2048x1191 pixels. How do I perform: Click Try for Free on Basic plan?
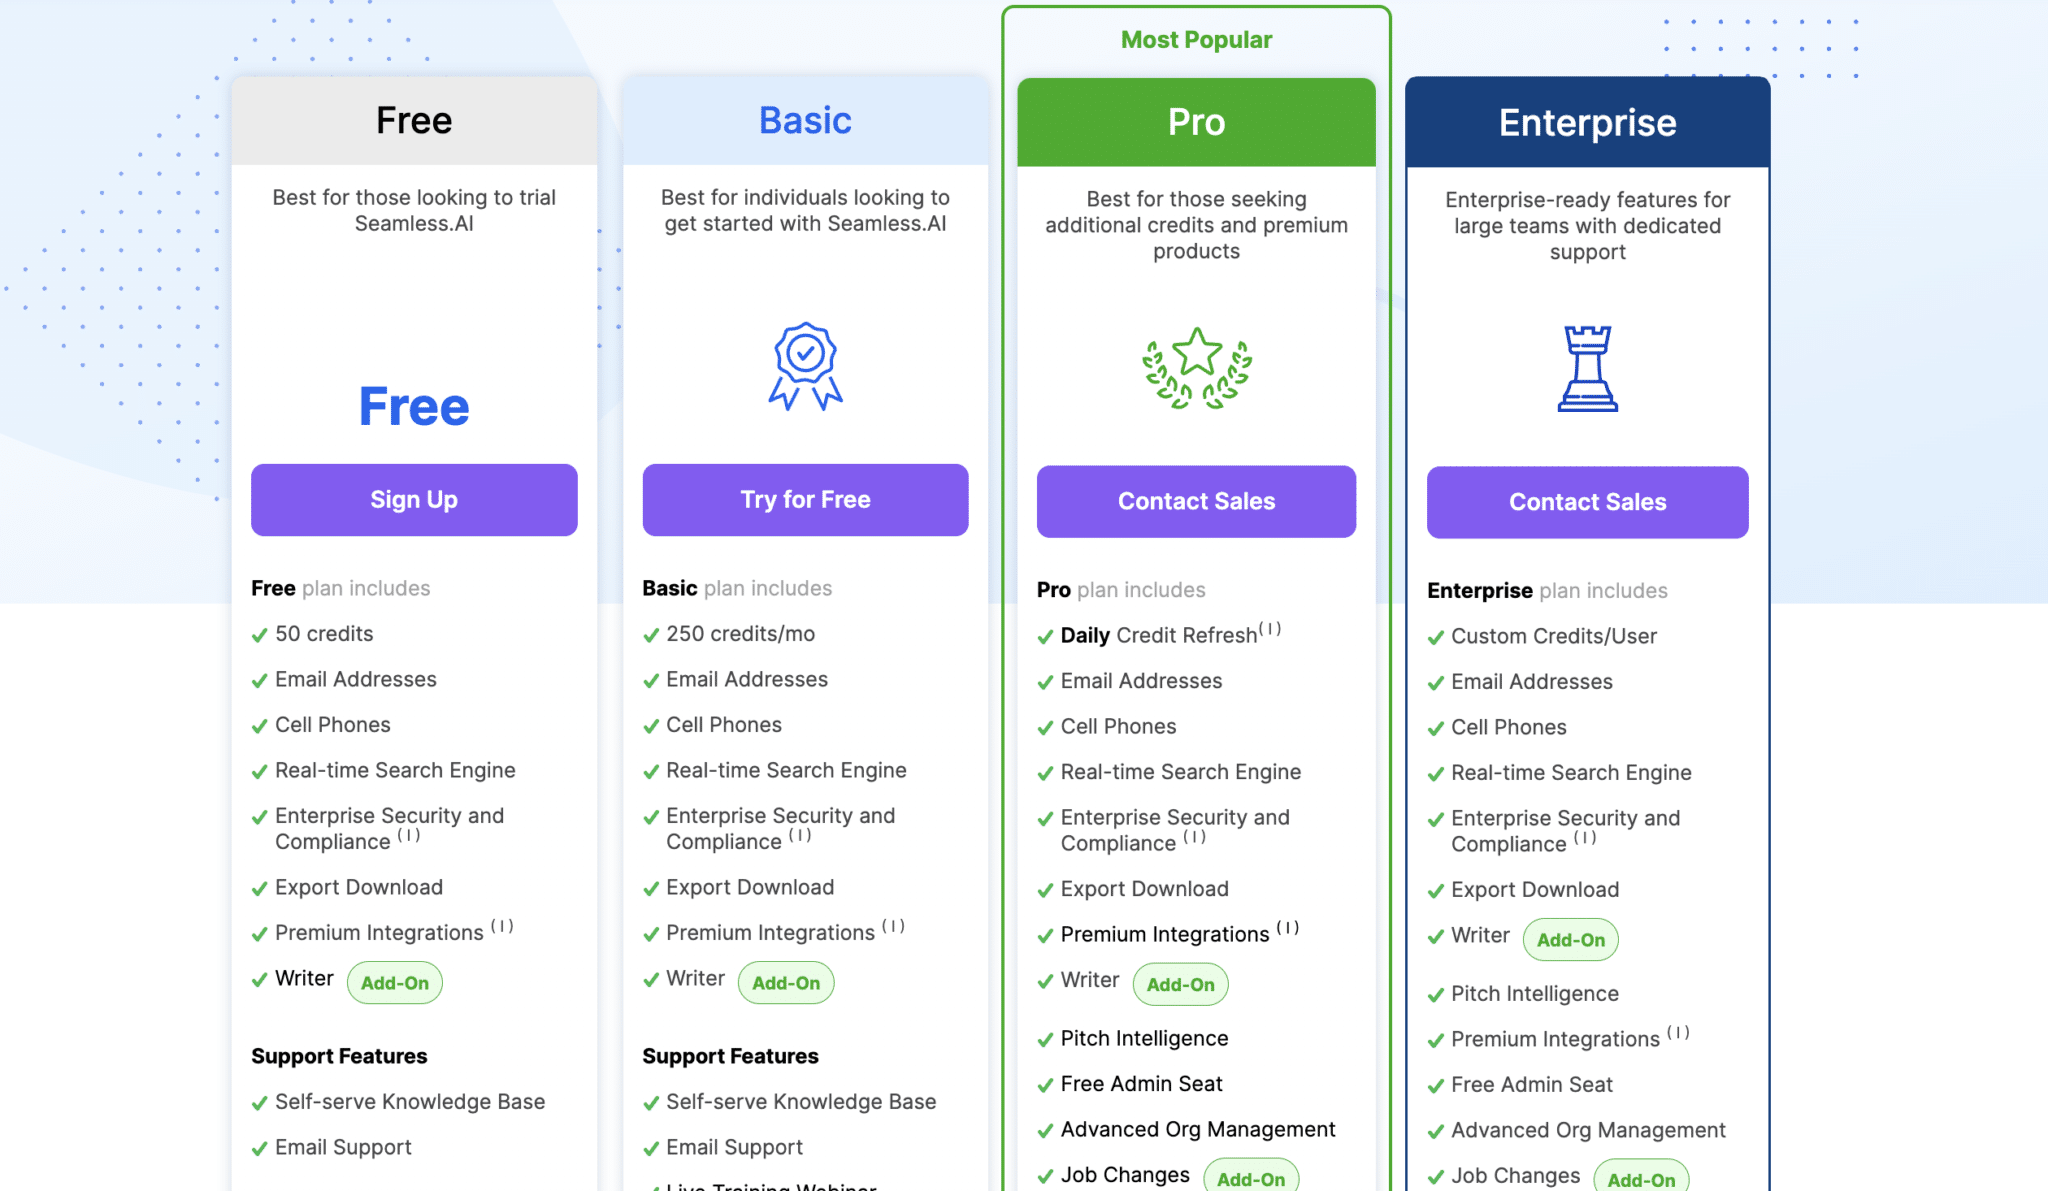[805, 499]
